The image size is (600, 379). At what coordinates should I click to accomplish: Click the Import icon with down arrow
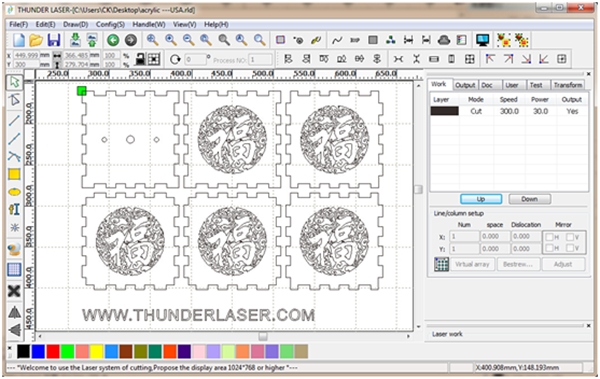[75, 40]
